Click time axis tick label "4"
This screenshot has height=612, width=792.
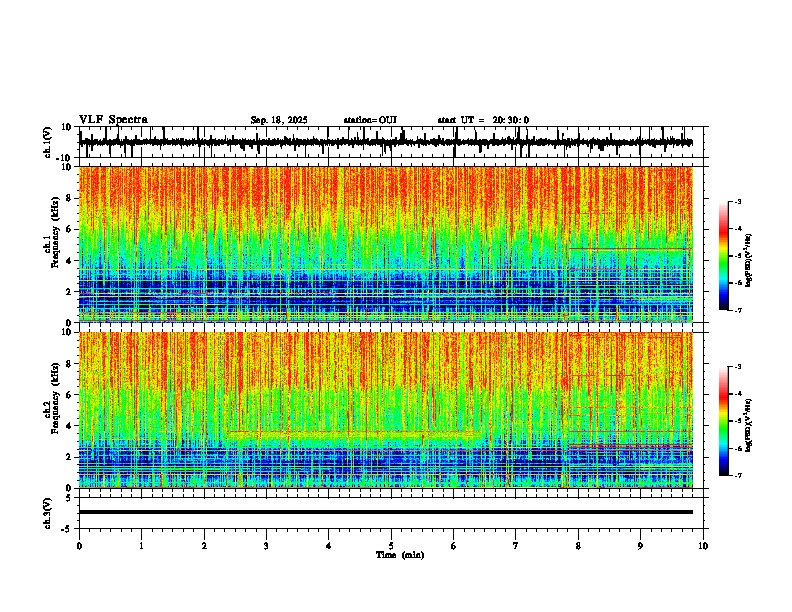(329, 546)
